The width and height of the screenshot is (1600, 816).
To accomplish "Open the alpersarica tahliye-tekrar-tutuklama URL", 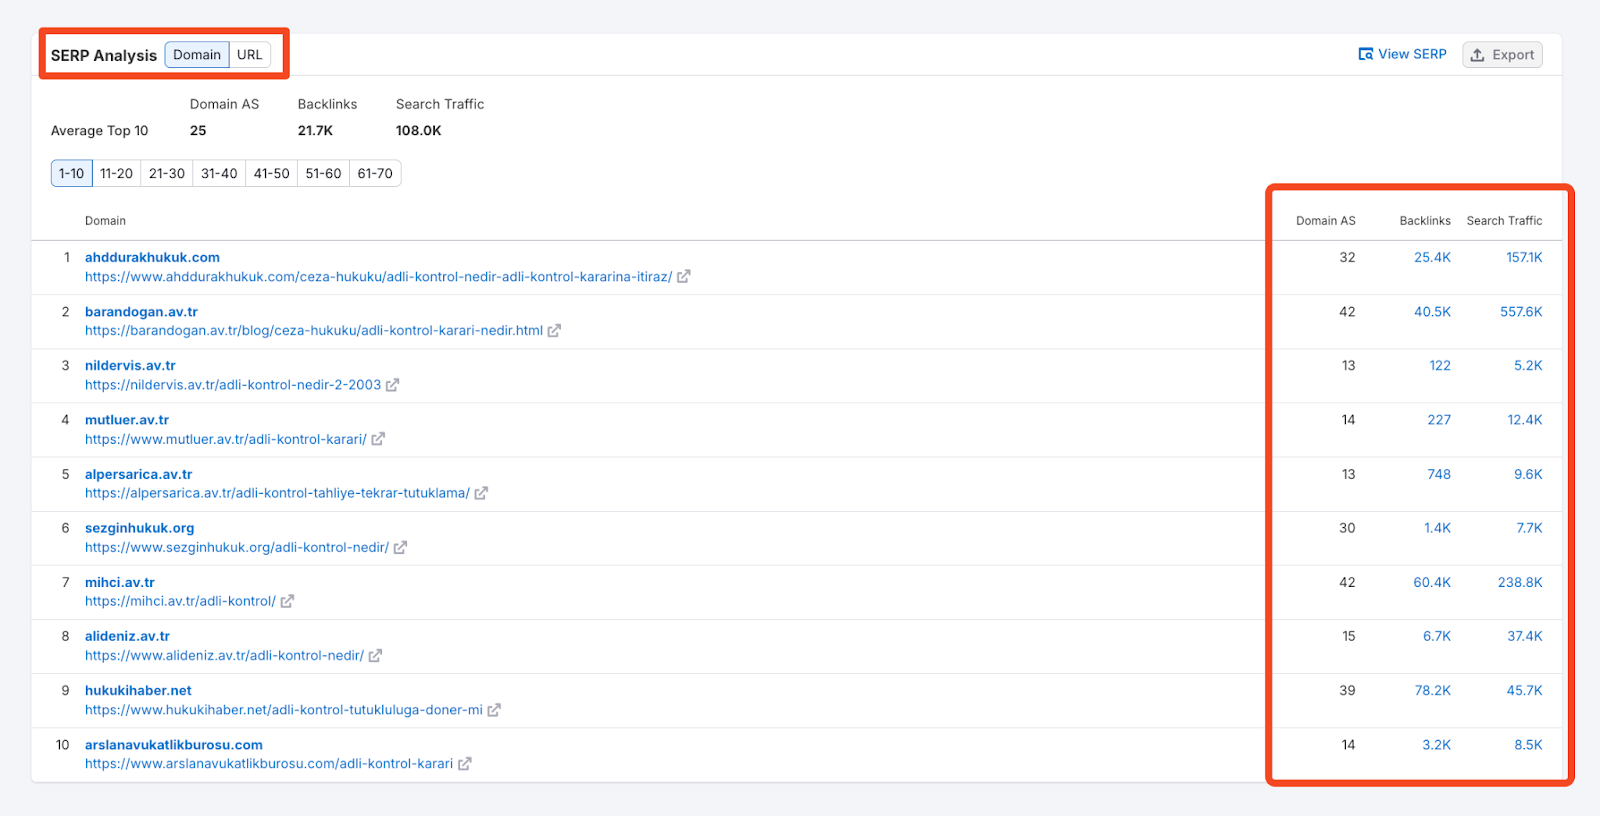I will pyautogui.click(x=277, y=493).
